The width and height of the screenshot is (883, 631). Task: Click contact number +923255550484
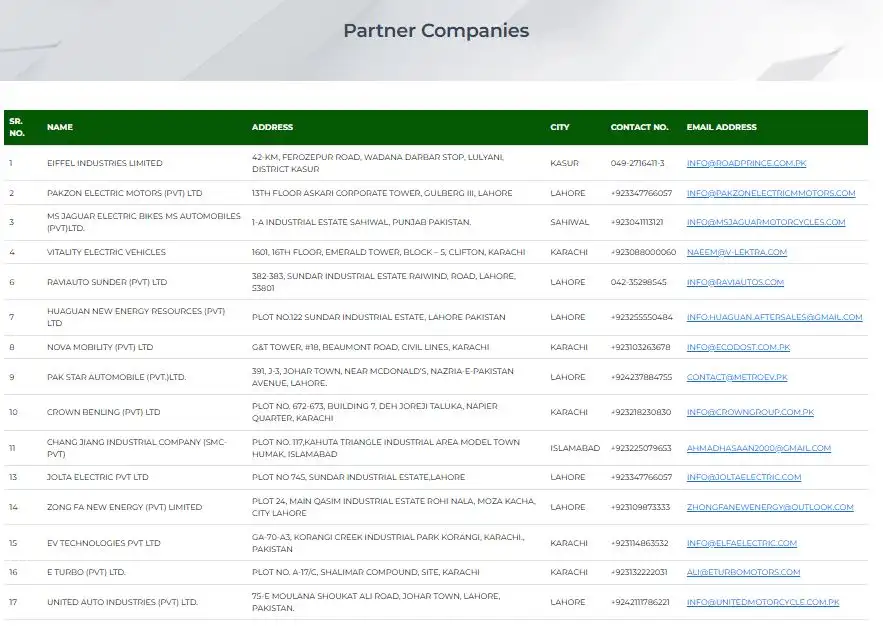[641, 317]
